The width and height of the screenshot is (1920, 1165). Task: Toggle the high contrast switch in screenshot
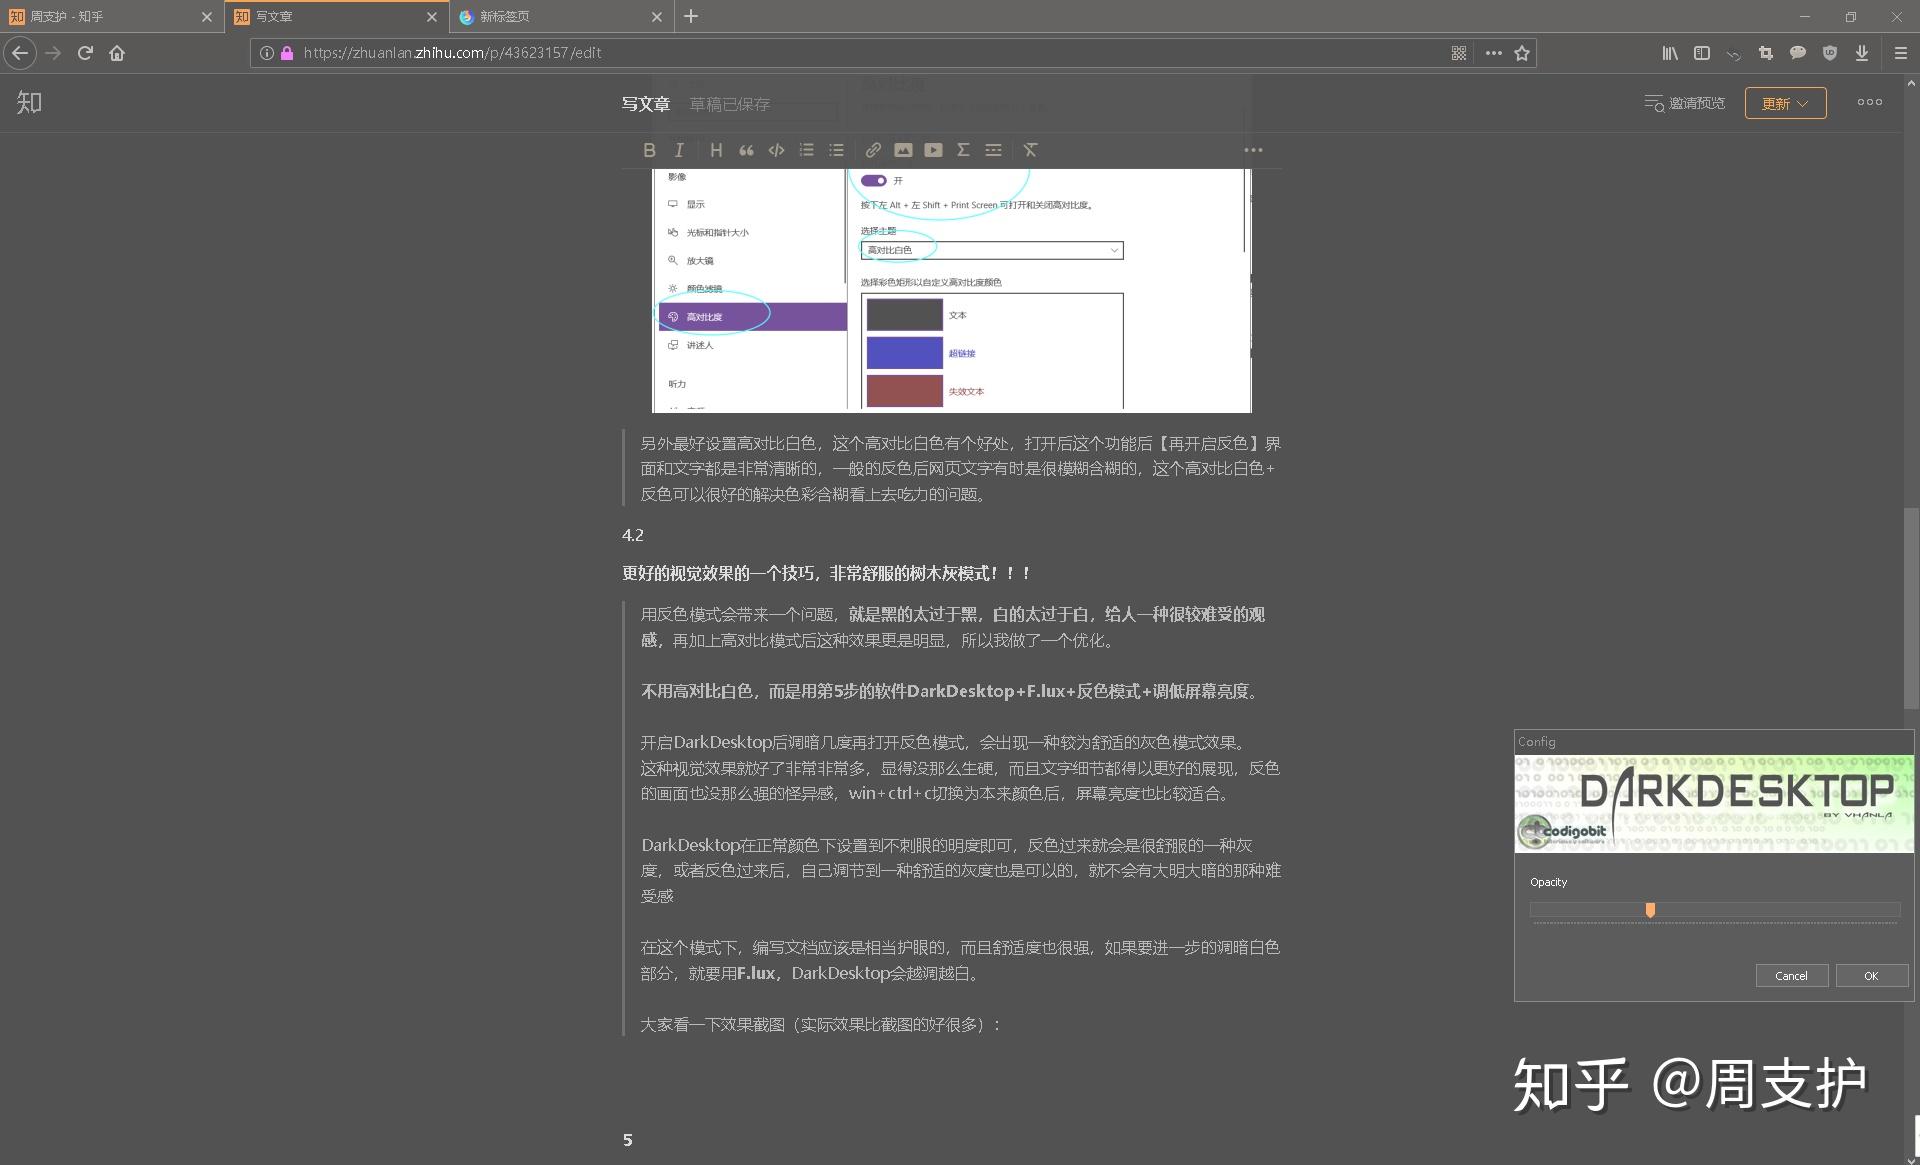pos(873,181)
